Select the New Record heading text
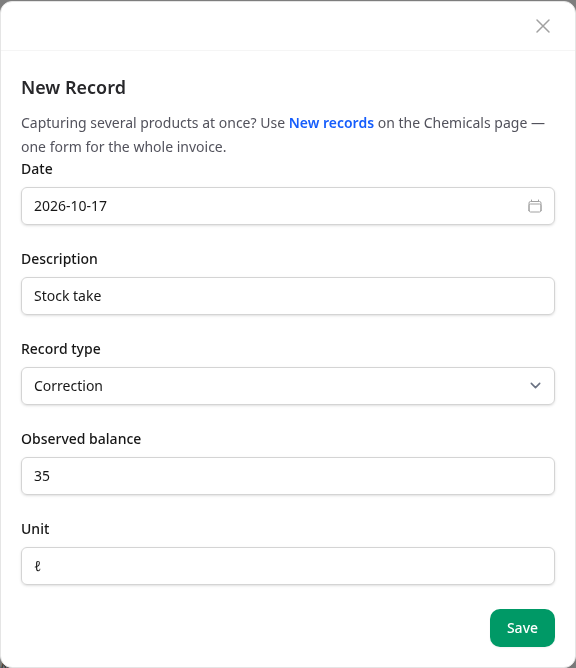Screen dimensions: 576x668 [x=73, y=88]
